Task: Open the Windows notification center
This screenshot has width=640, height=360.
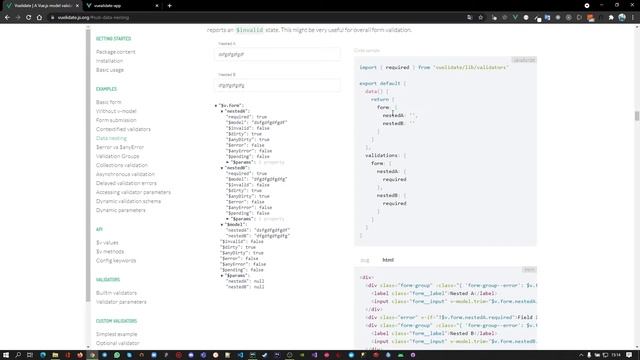Action: [629, 355]
